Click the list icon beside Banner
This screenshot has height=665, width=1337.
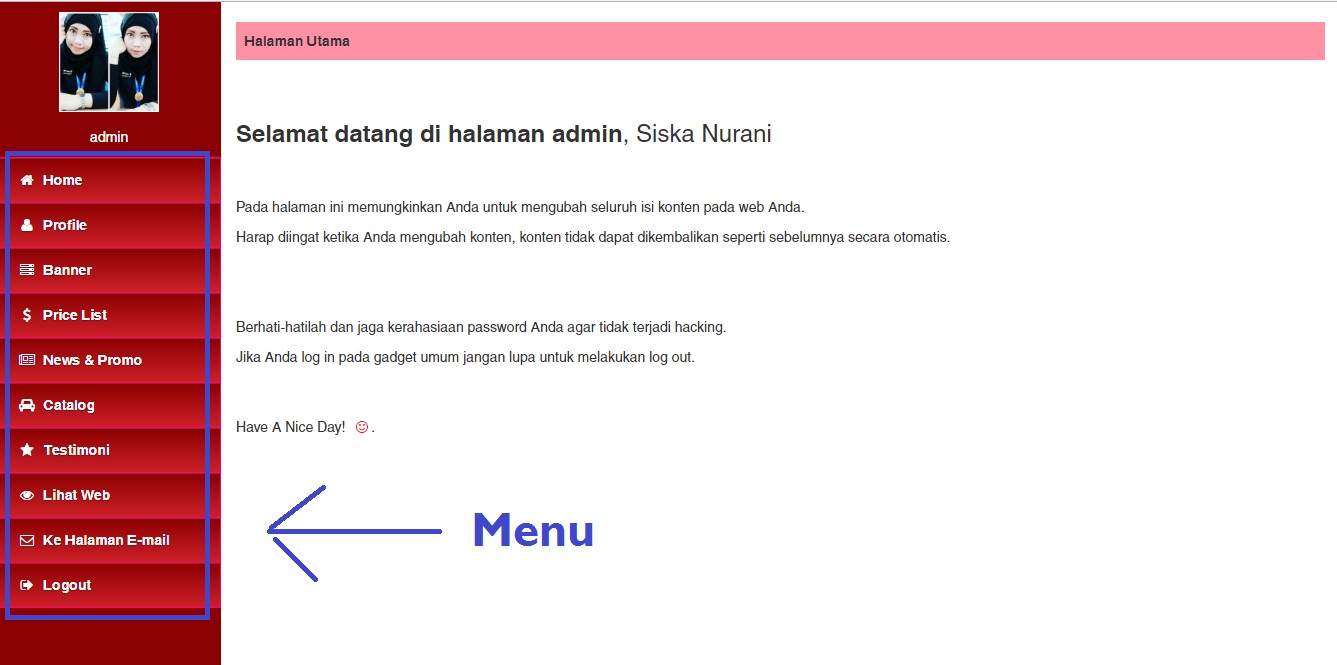(x=27, y=270)
